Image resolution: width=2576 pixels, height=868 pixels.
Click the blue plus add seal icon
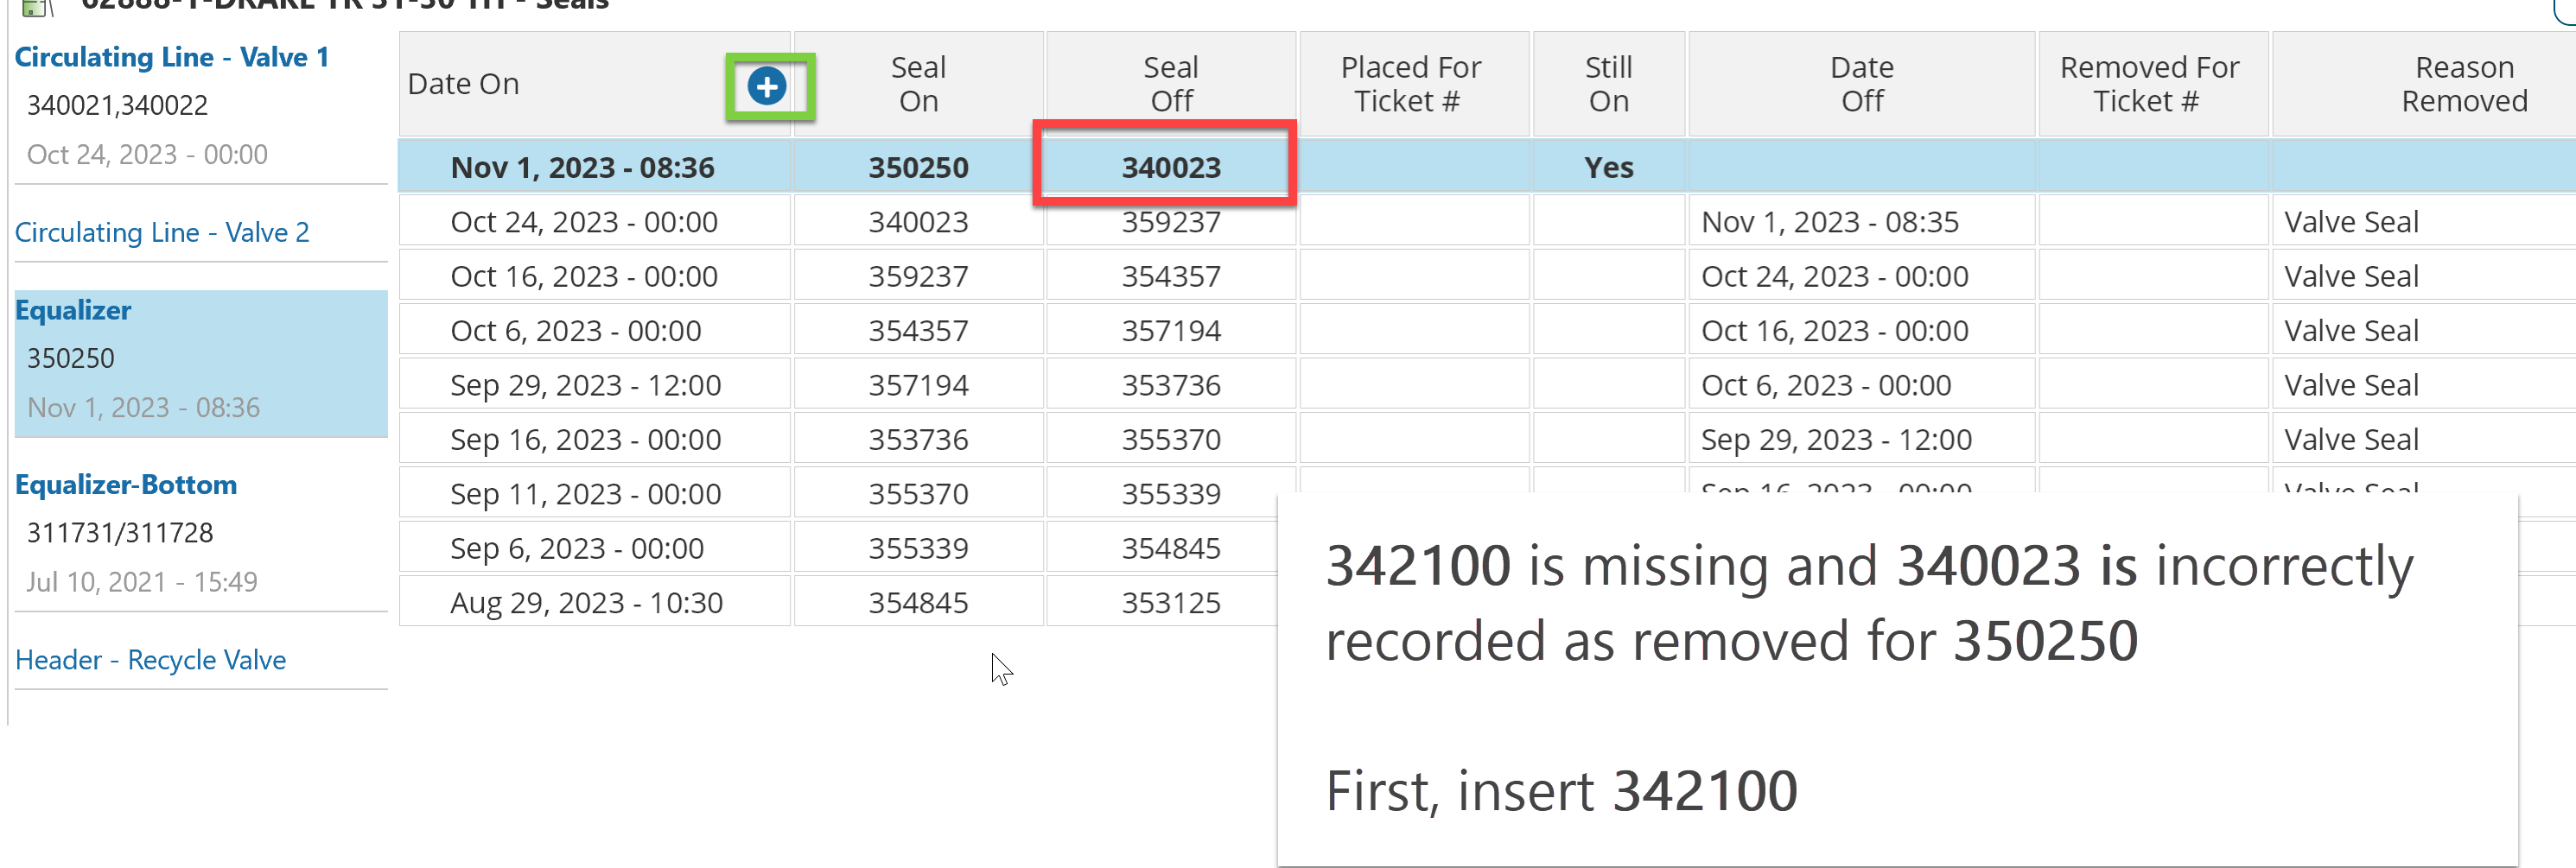click(767, 86)
